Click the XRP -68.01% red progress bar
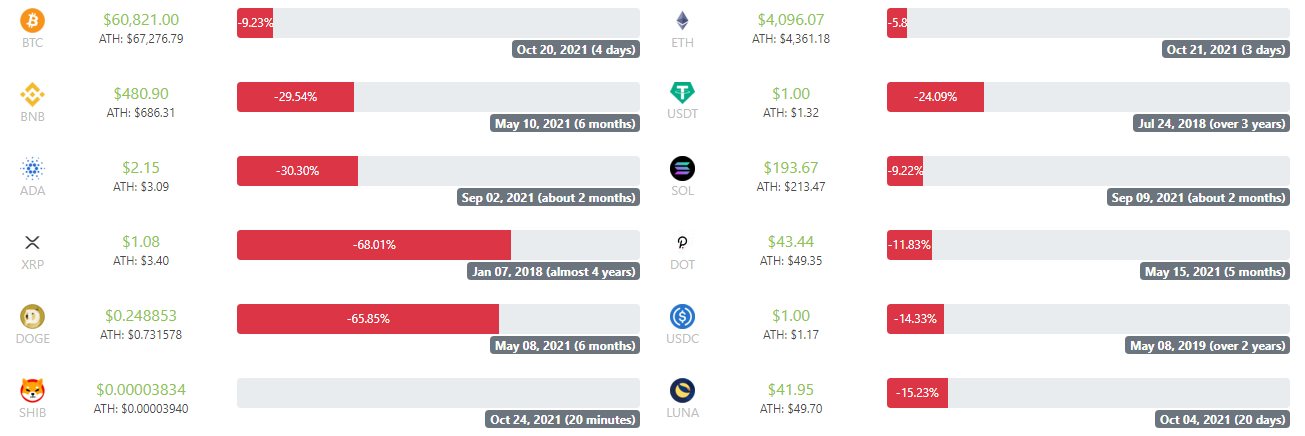Screen dimensions: 1305x436 click(374, 245)
